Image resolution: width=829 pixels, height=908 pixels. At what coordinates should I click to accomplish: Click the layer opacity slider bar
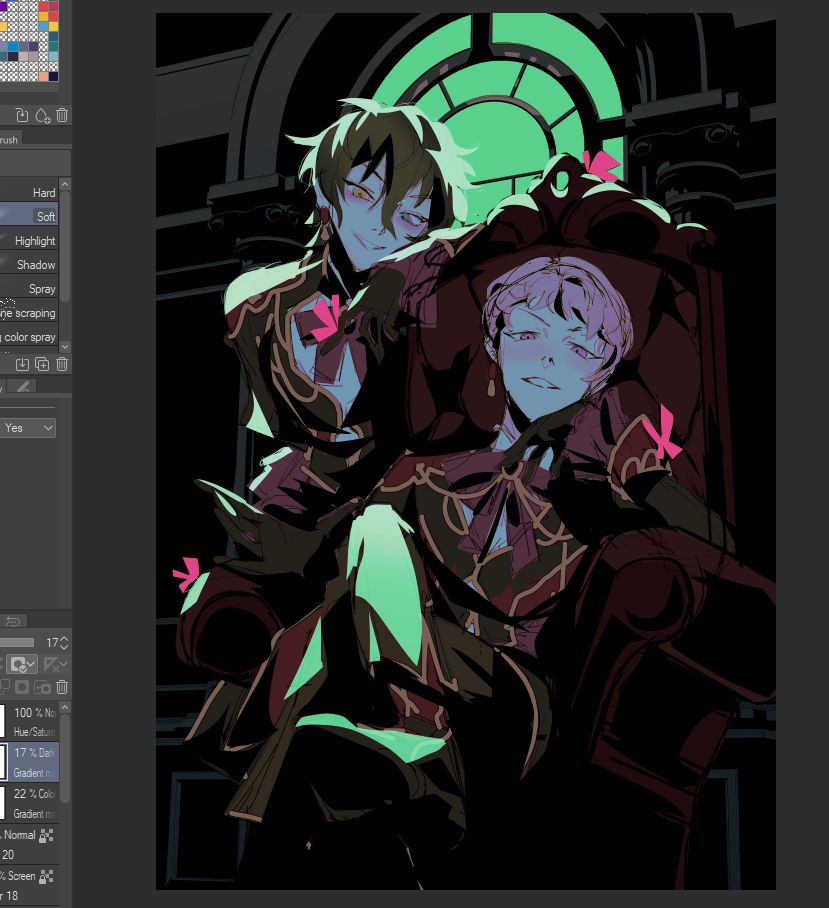pos(17,643)
